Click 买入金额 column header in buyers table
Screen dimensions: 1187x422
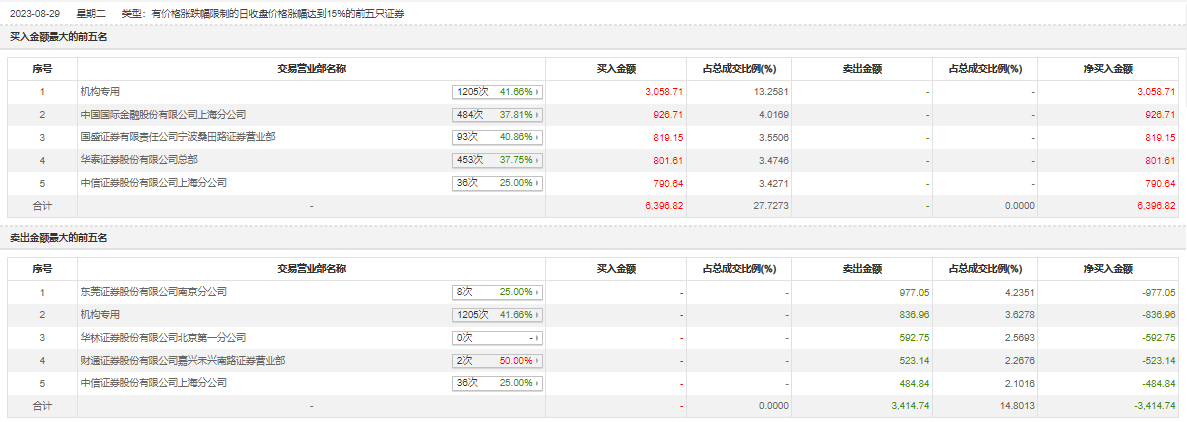click(616, 69)
